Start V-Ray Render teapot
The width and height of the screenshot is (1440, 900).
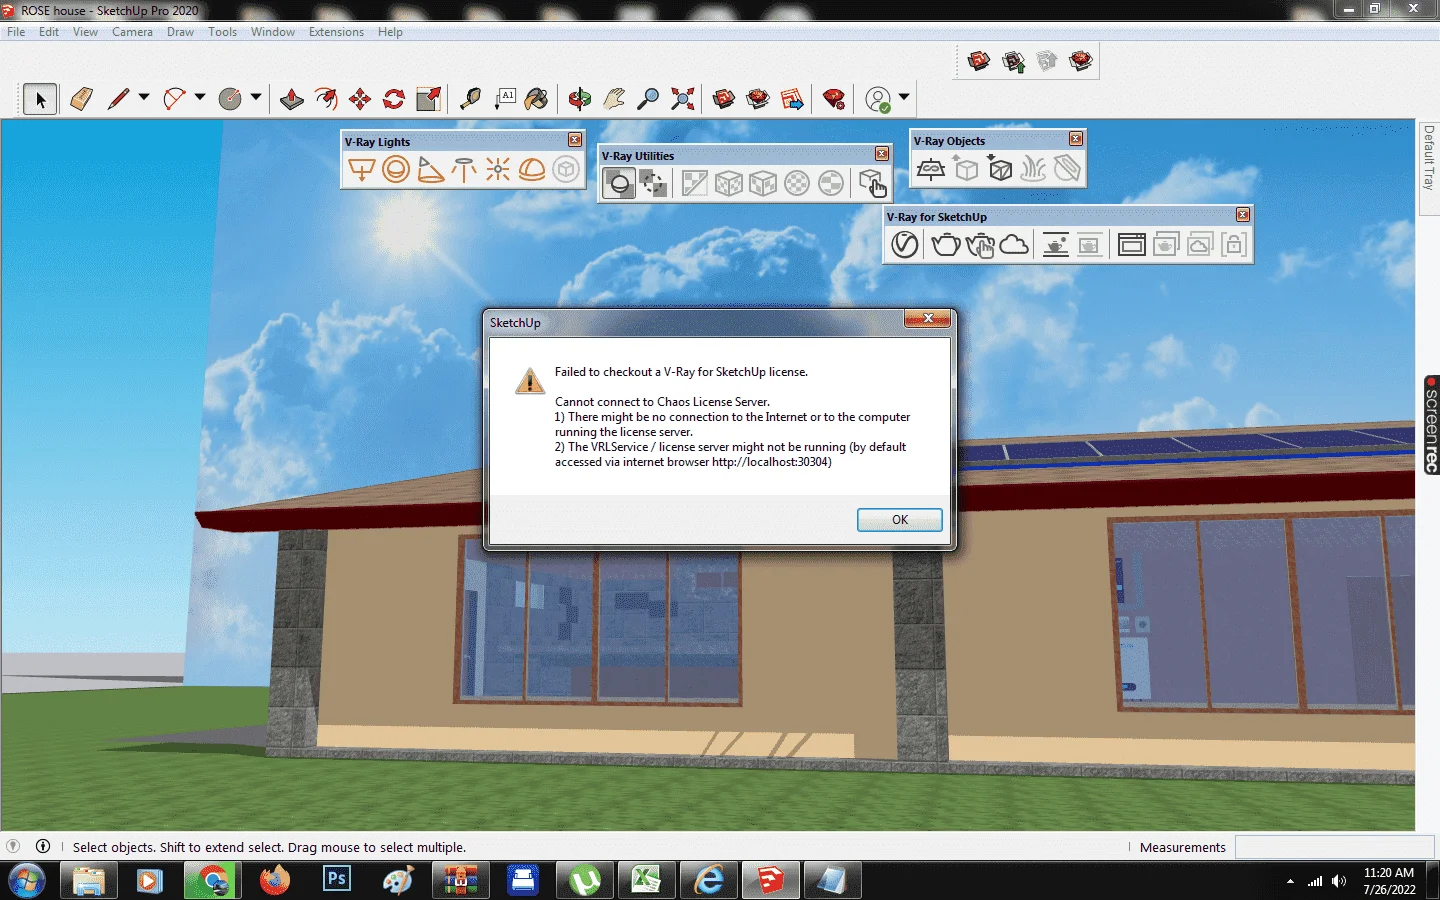(x=945, y=244)
